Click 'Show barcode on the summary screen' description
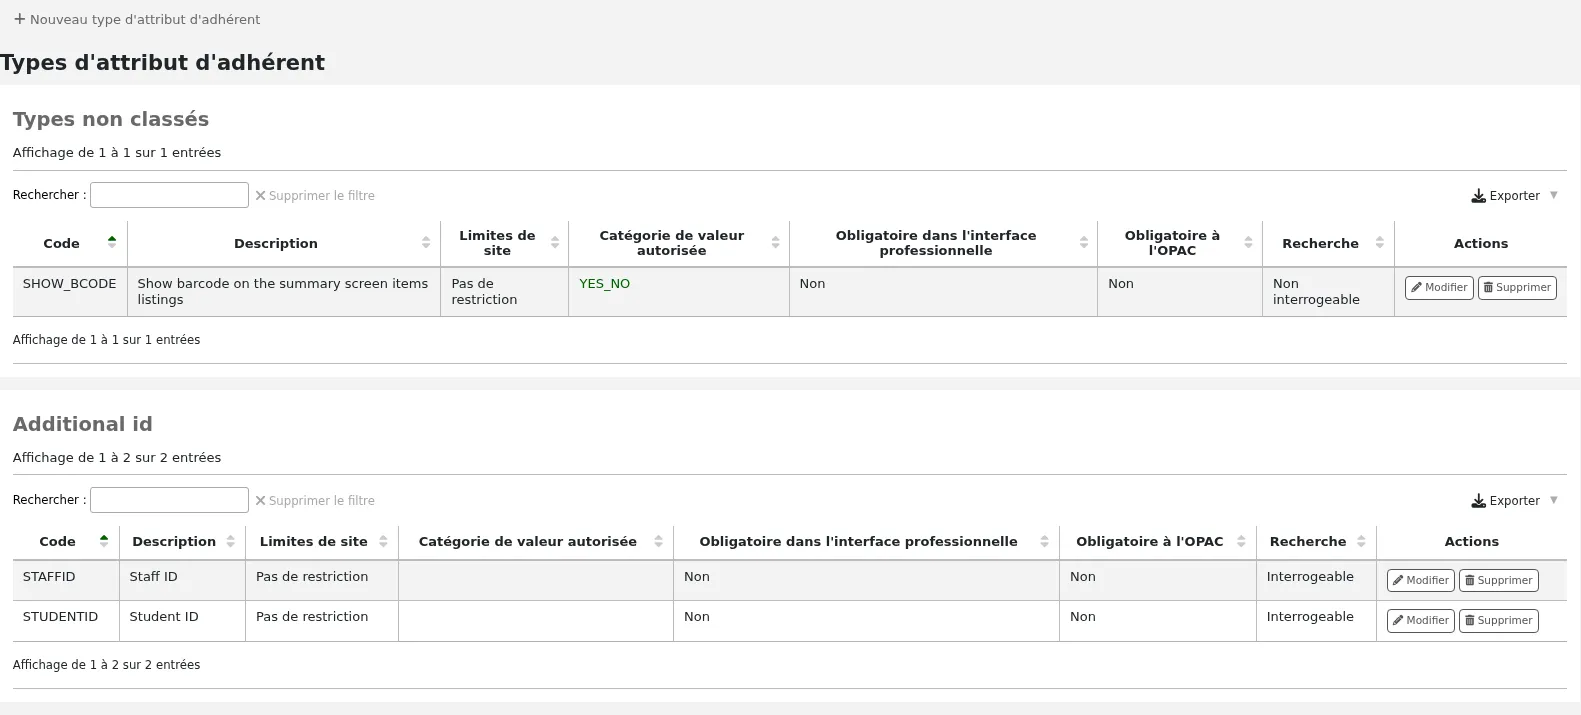This screenshot has height=715, width=1581. [x=284, y=292]
